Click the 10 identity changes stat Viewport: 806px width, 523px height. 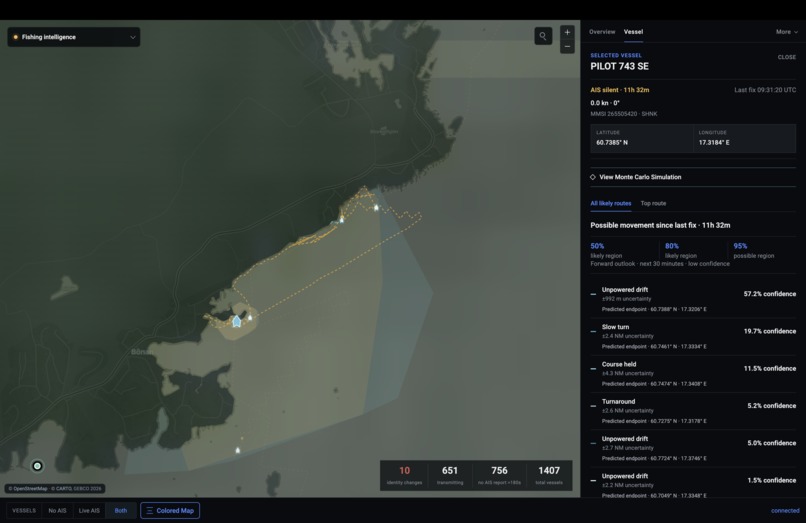(x=405, y=475)
